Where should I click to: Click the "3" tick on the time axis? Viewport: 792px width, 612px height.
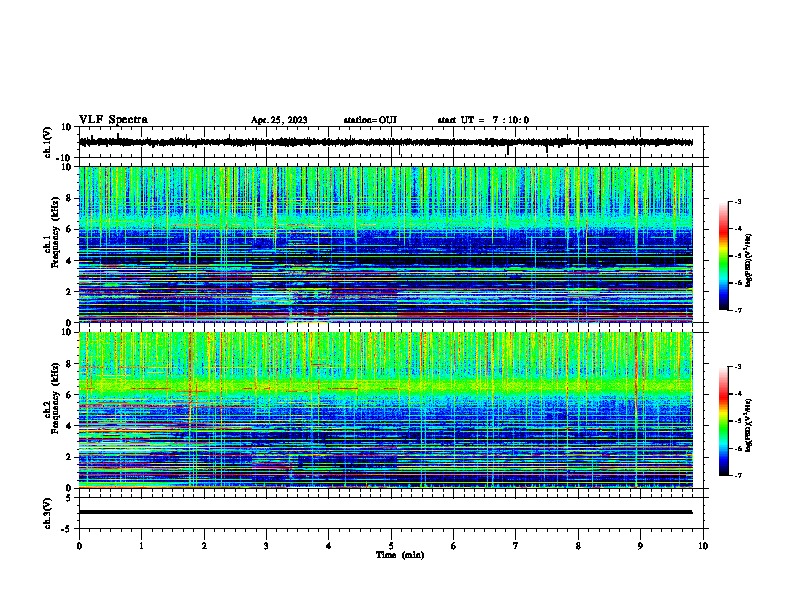(x=266, y=546)
